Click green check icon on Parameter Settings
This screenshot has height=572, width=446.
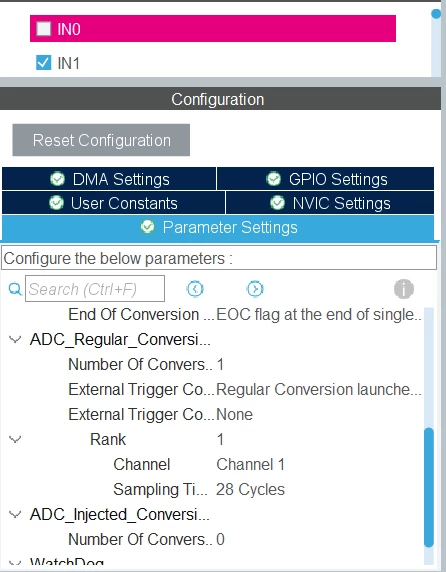tap(148, 227)
